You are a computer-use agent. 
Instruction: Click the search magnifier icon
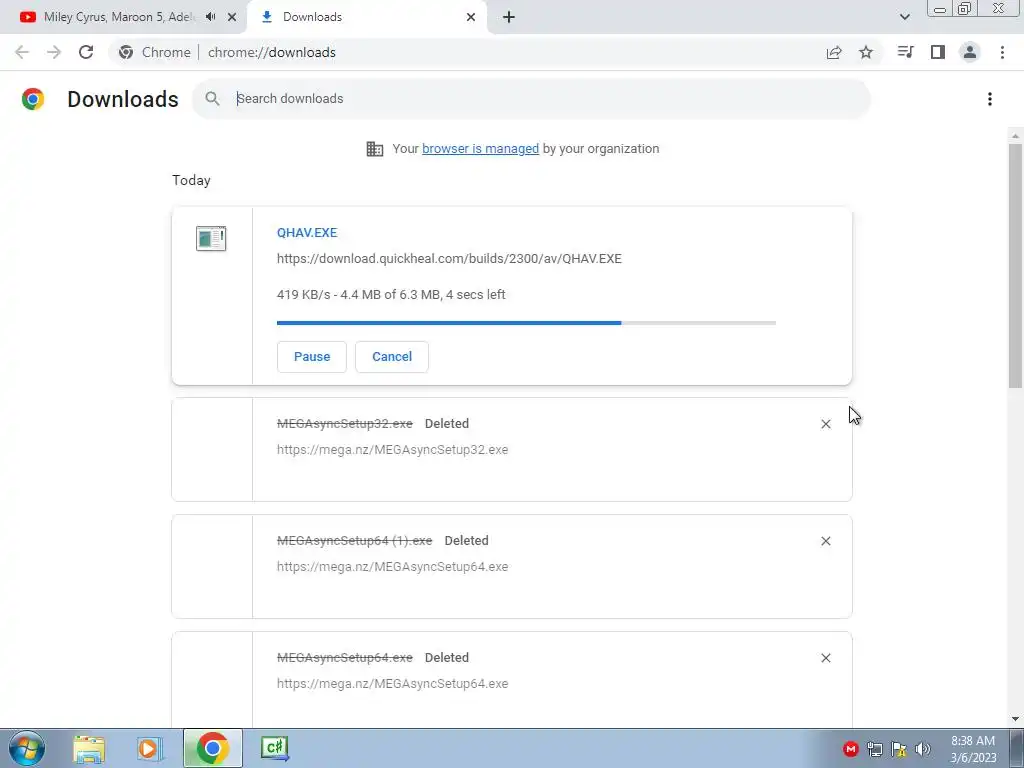[212, 99]
